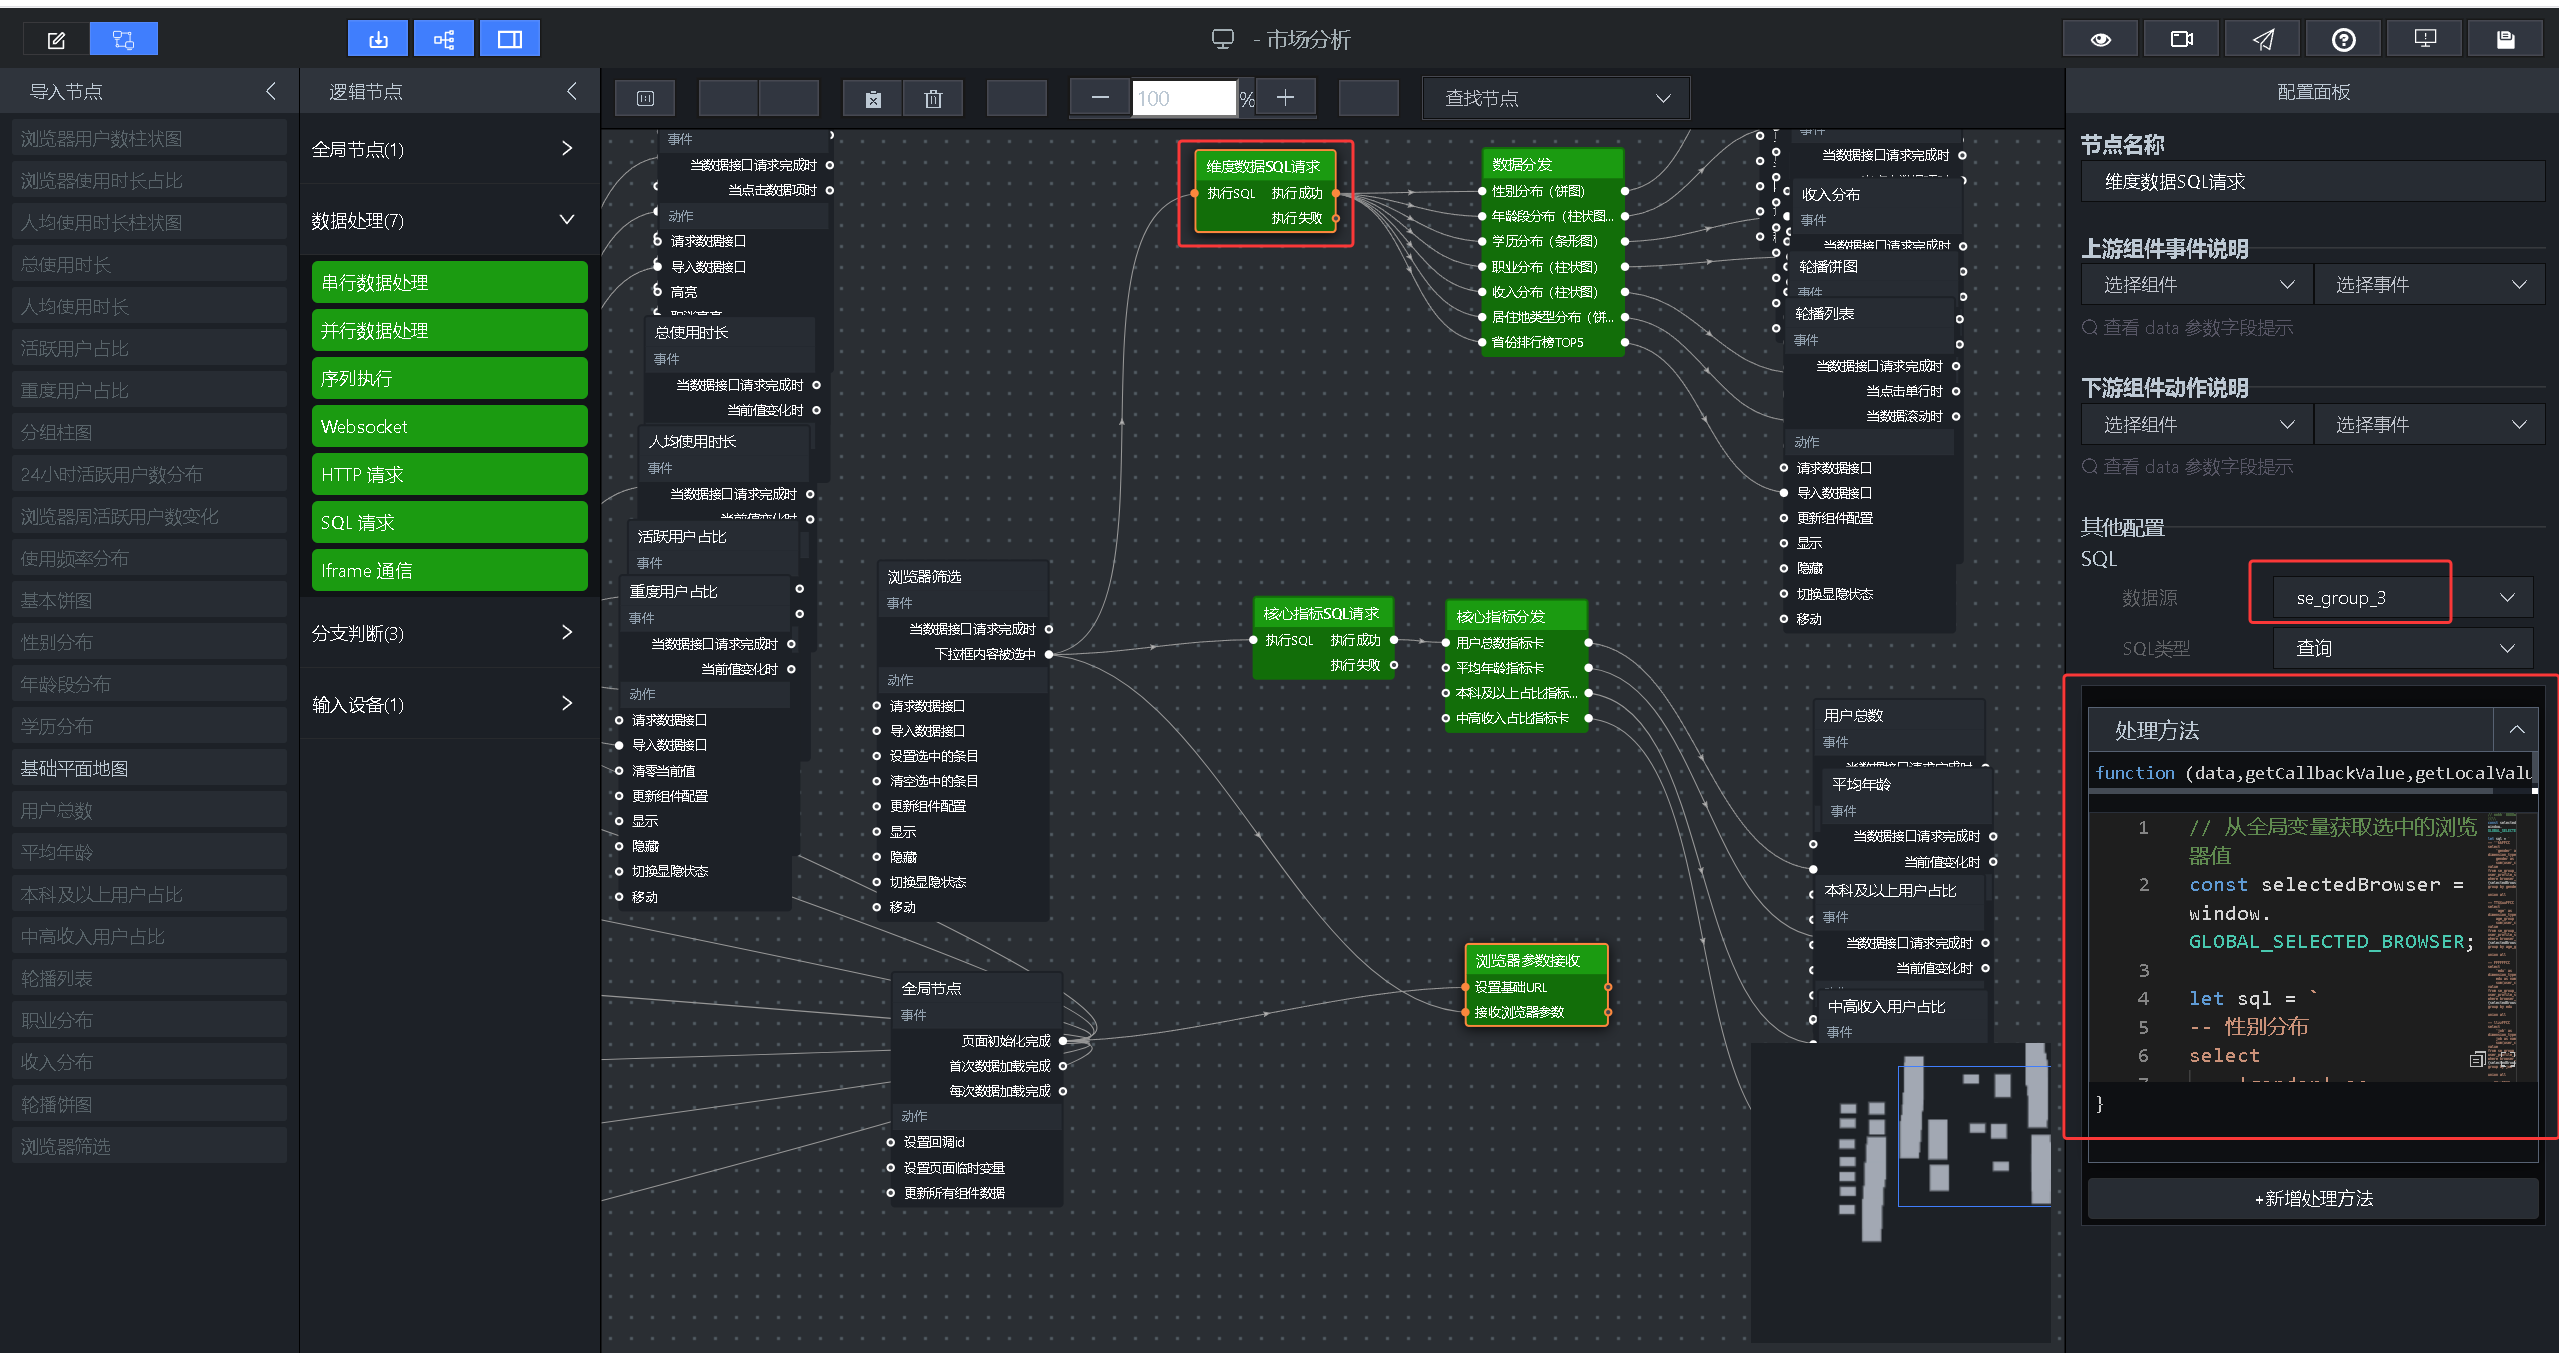Click the monitor icon in top-right toolbar

[x=2425, y=40]
